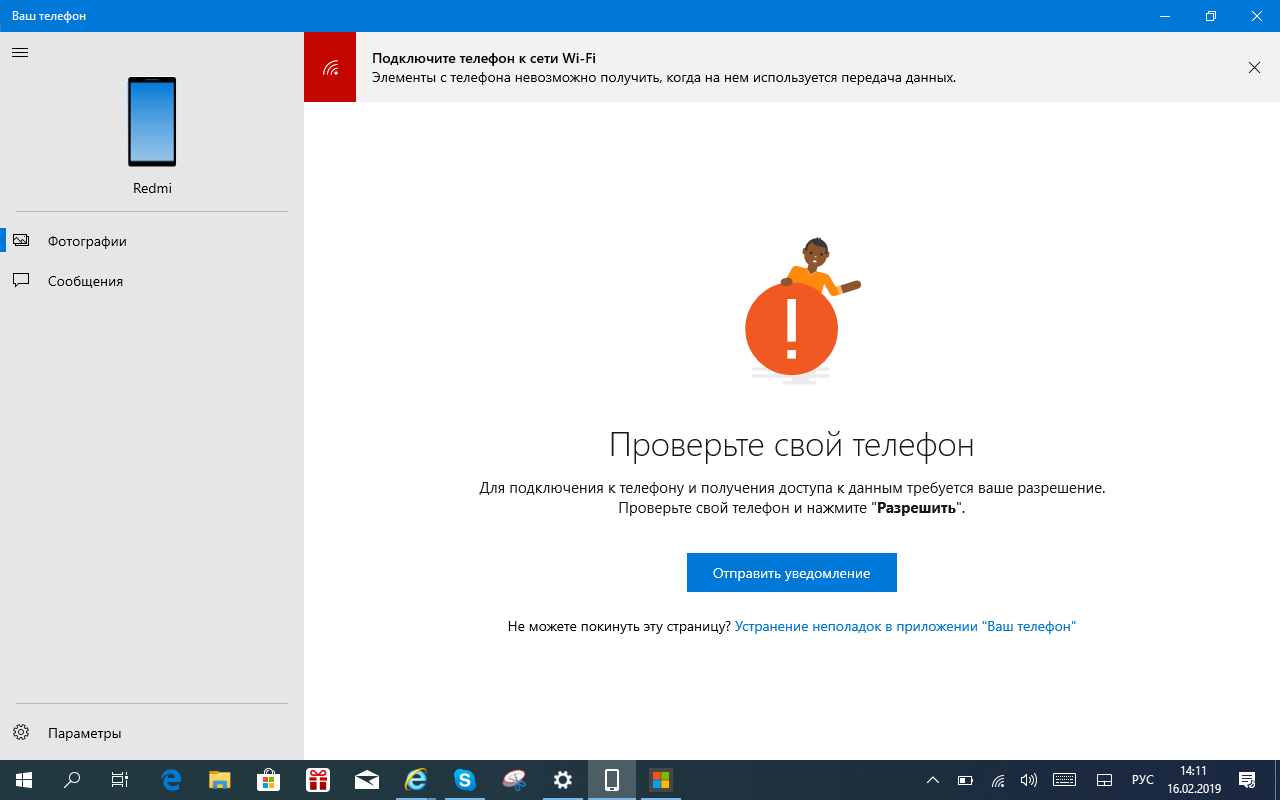Open Устранение неполадок troubleshooting link
The image size is (1280, 800).
point(905,626)
